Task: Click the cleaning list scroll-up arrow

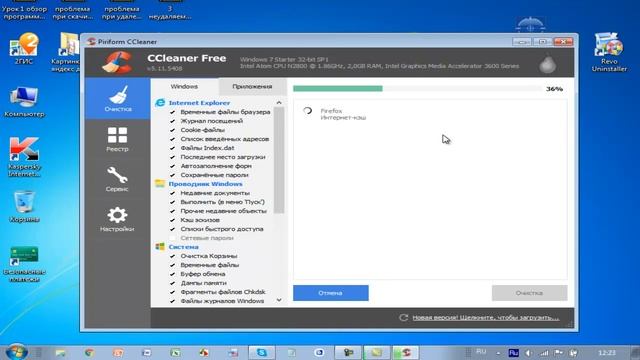Action: (x=279, y=102)
